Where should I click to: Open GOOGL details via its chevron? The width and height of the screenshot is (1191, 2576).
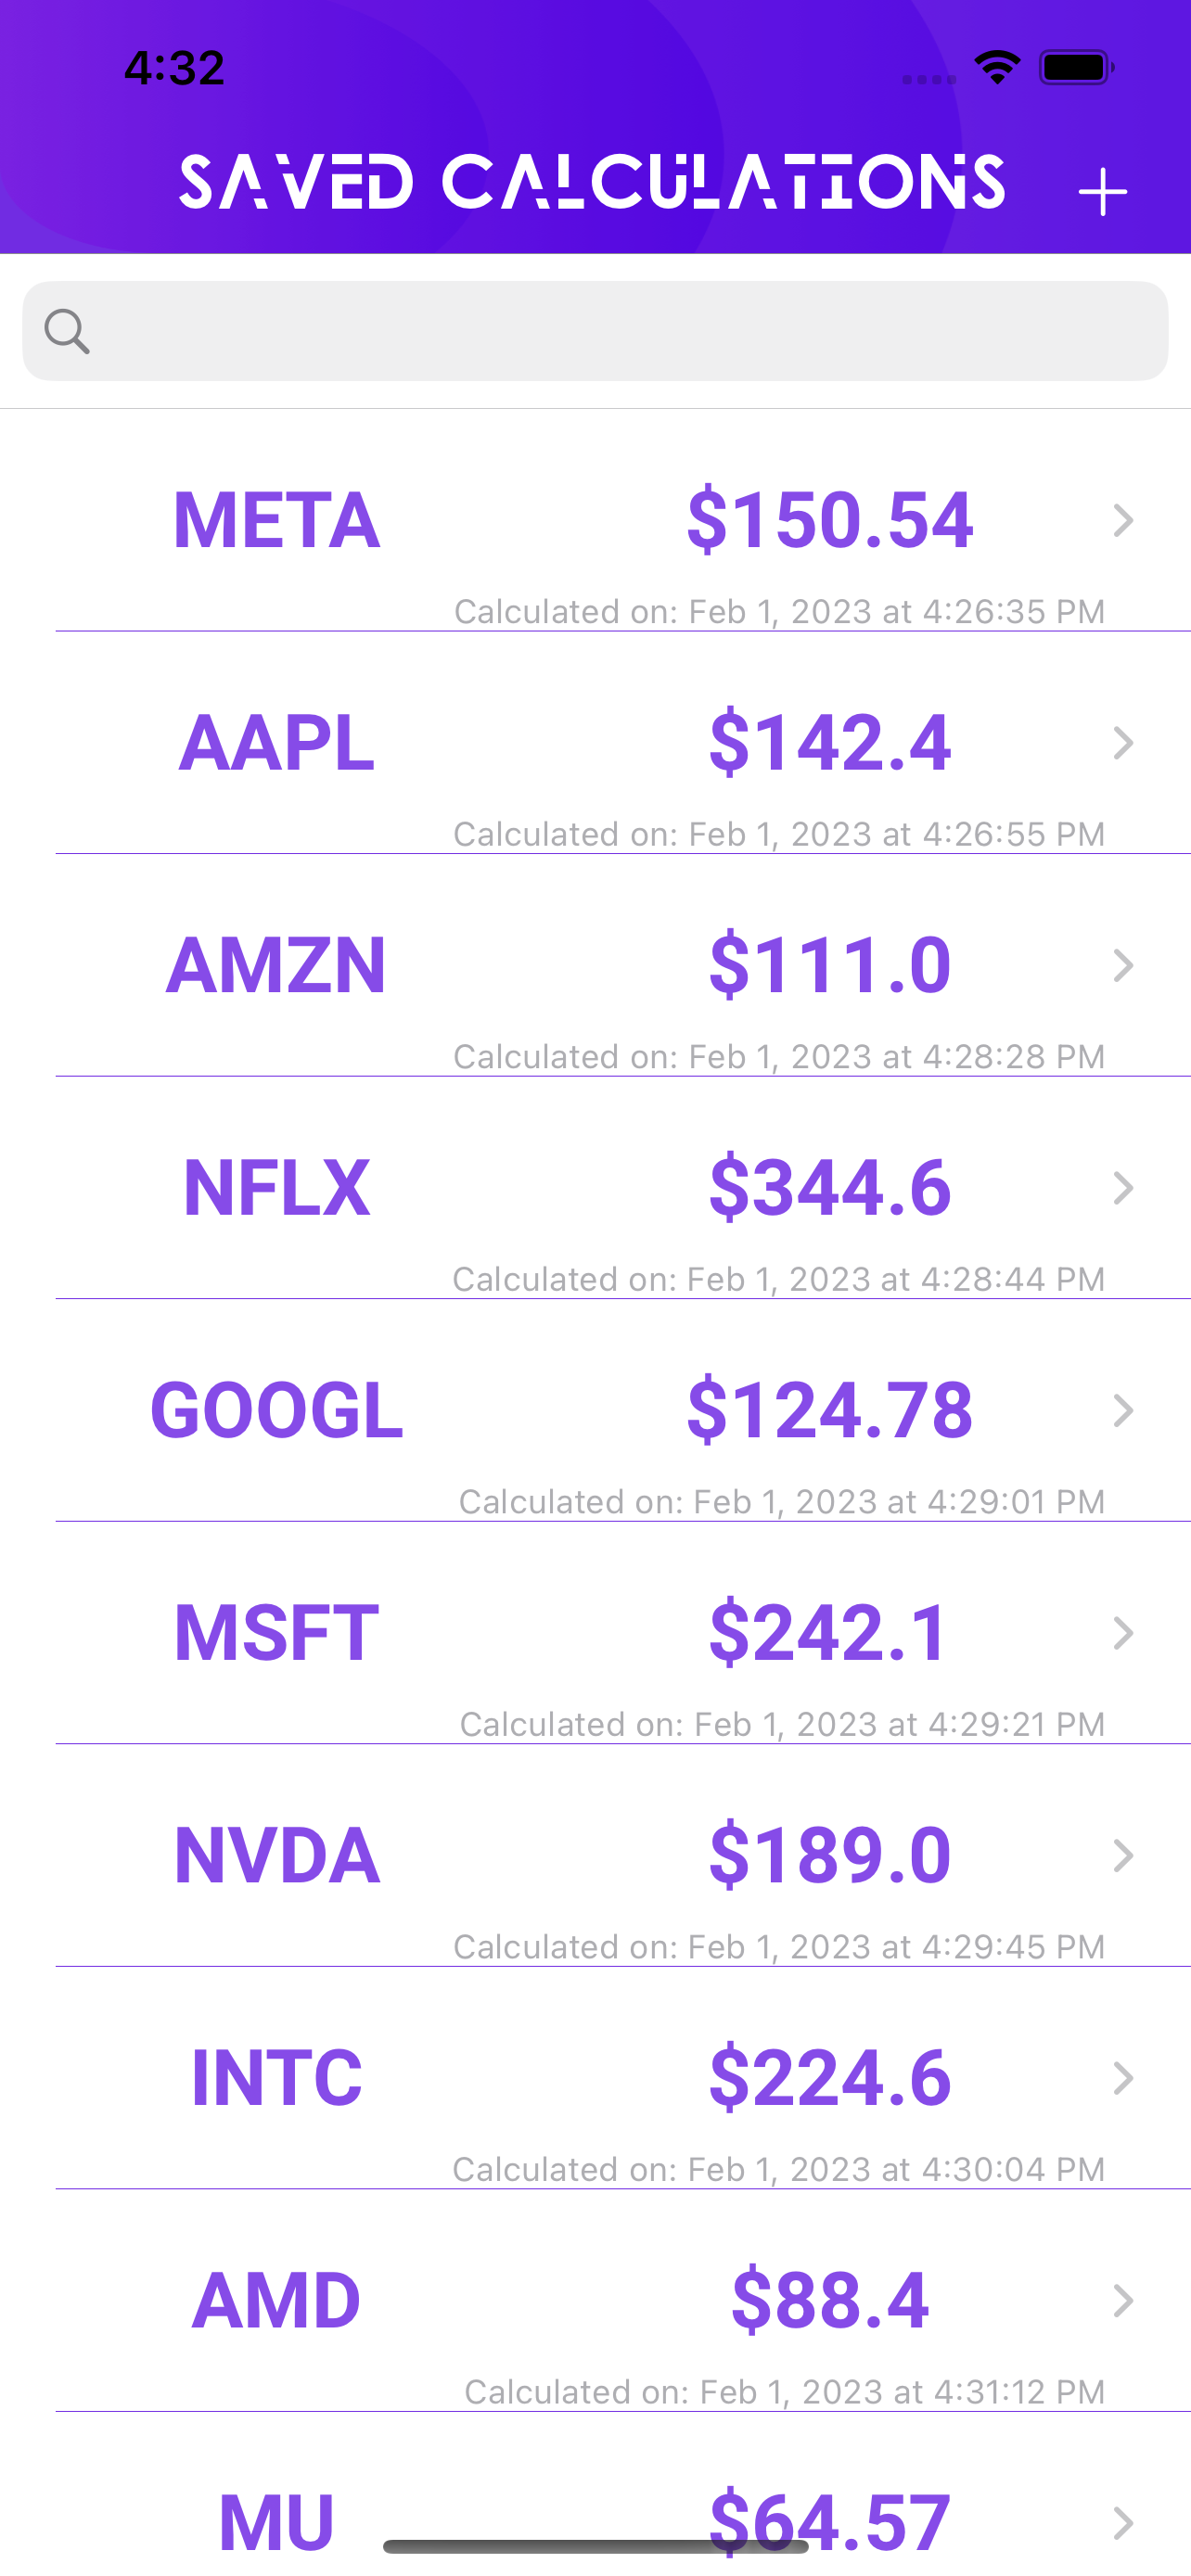pos(1123,1411)
